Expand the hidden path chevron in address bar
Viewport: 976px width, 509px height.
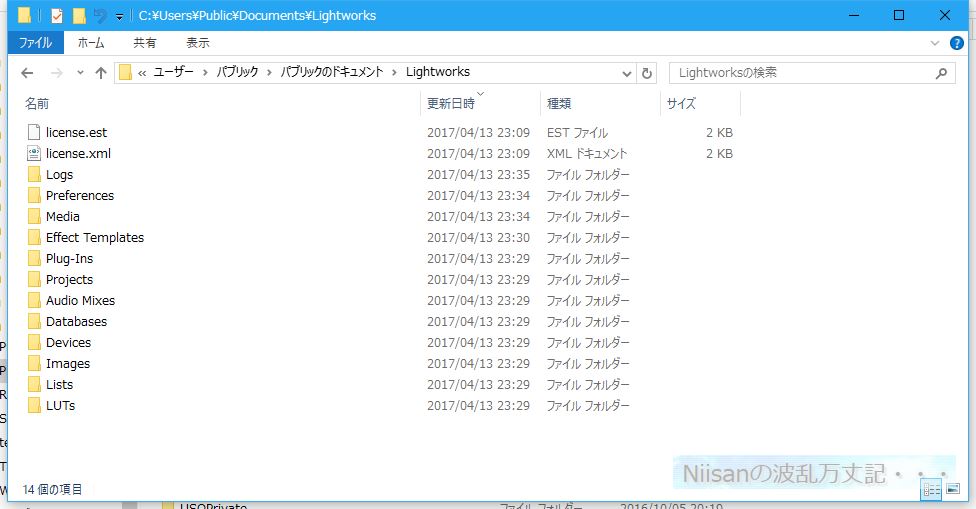point(142,73)
